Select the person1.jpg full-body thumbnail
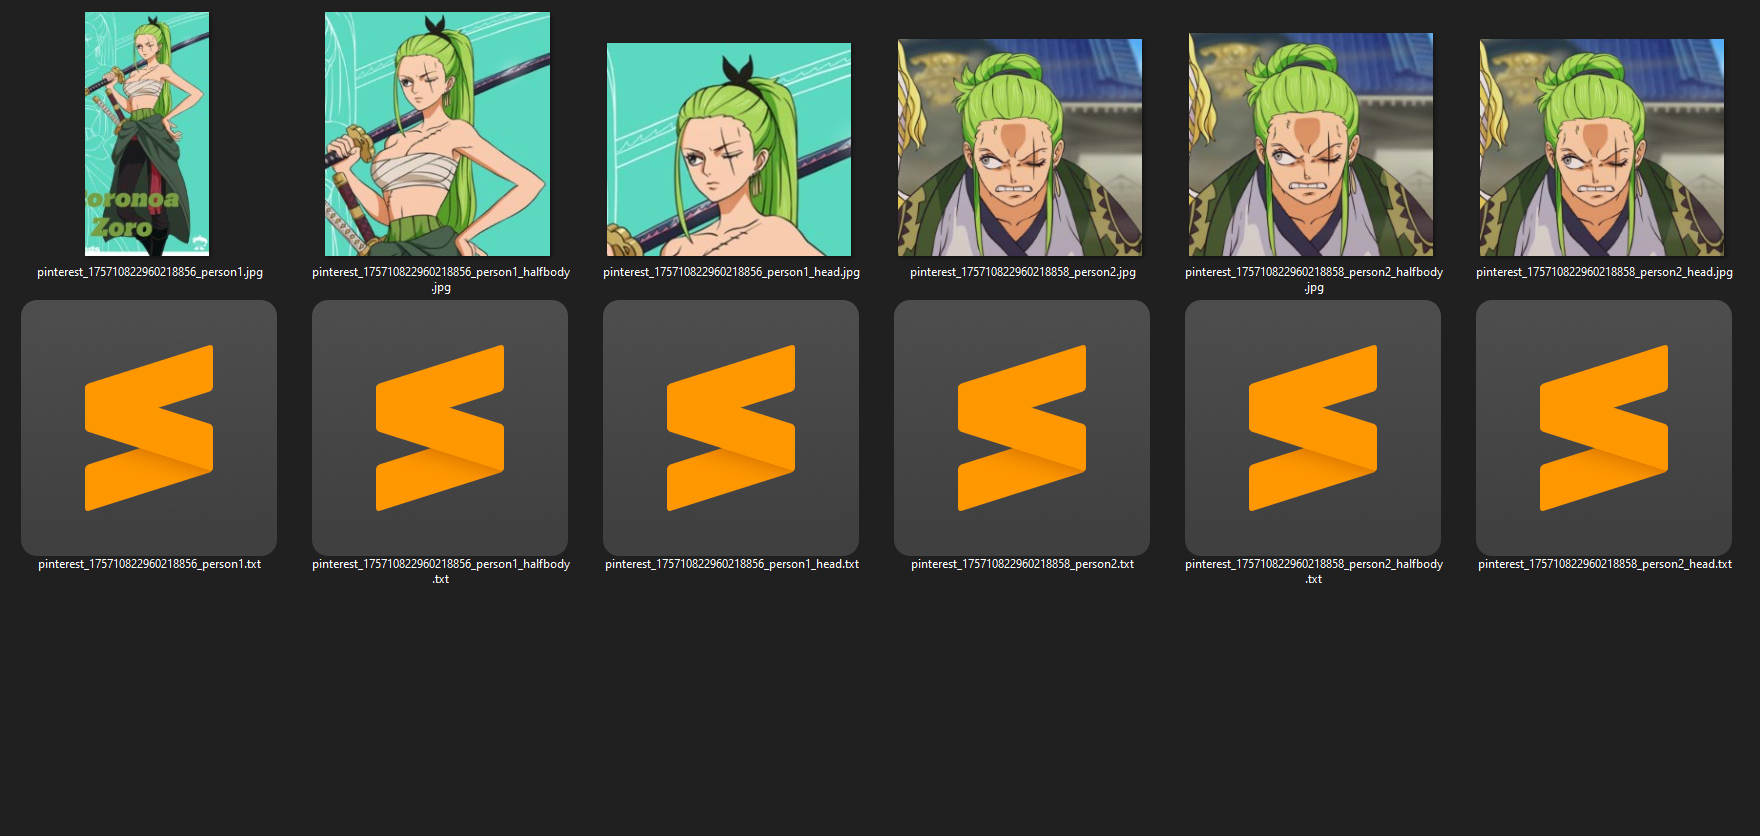The width and height of the screenshot is (1760, 836). click(x=147, y=134)
